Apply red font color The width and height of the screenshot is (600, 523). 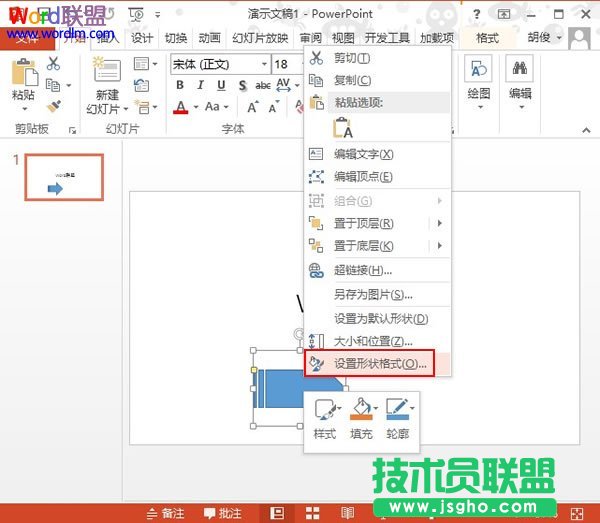[181, 107]
